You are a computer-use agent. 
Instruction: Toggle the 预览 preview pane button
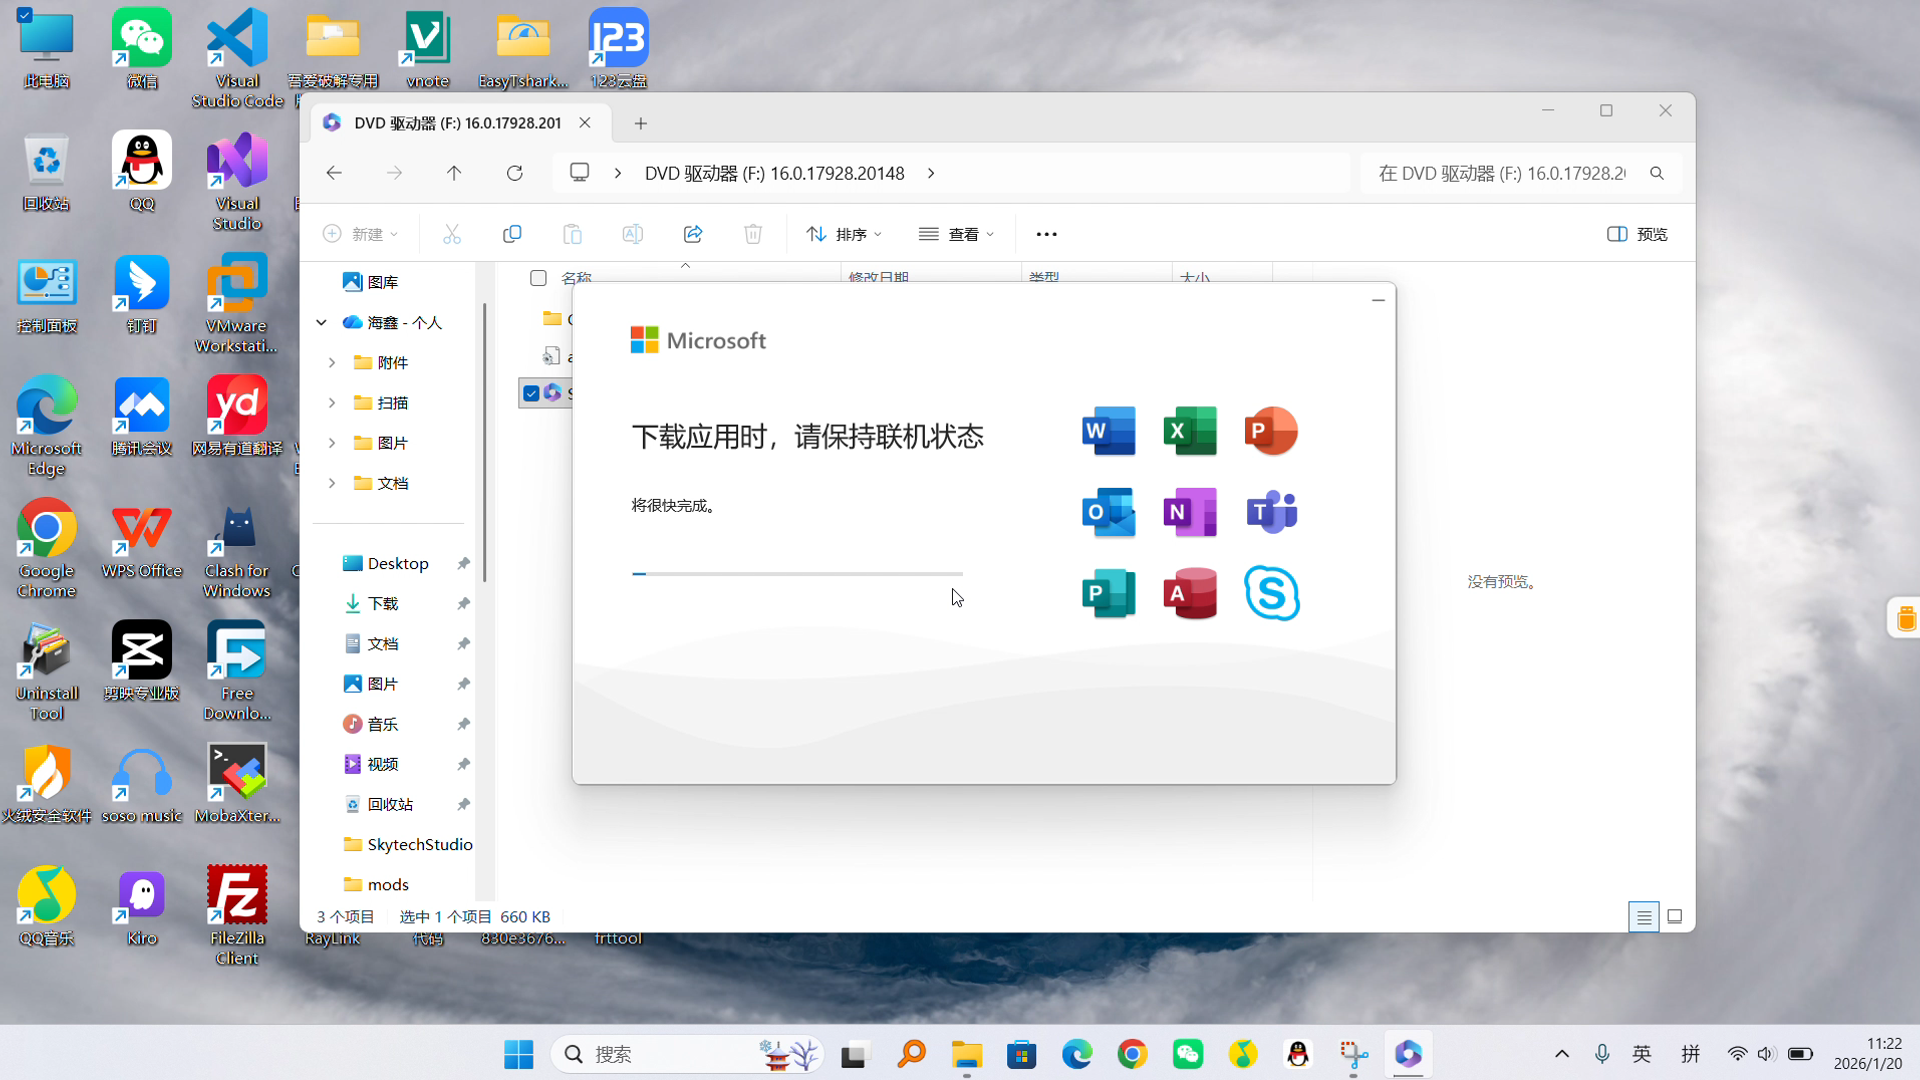1637,234
